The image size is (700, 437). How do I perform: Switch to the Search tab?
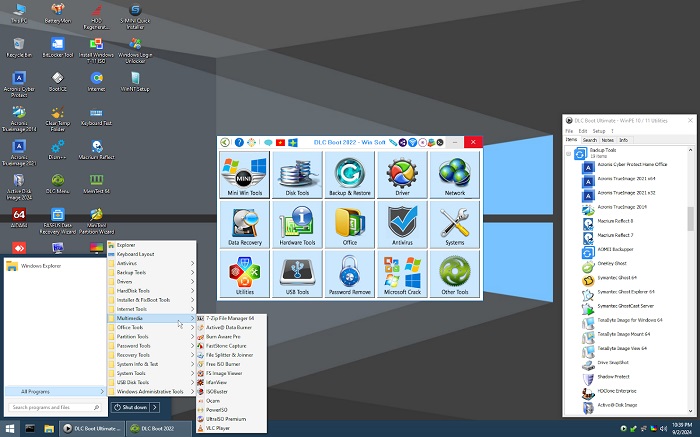(x=589, y=140)
